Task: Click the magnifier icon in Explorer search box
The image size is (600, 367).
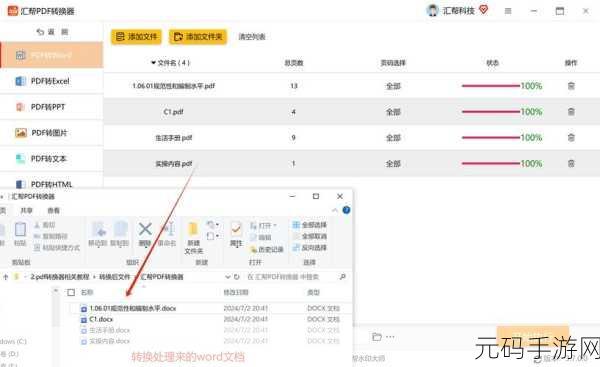Action: (x=342, y=277)
